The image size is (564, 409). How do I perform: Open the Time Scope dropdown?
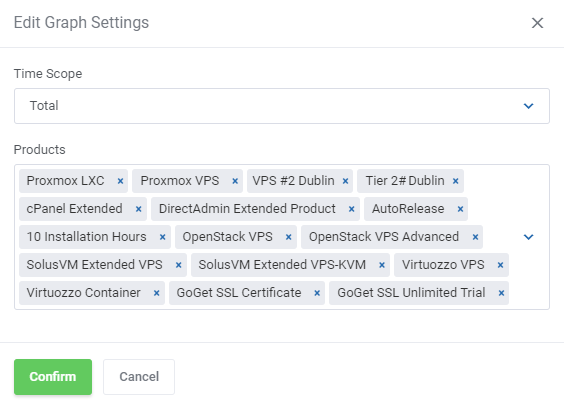pyautogui.click(x=282, y=106)
